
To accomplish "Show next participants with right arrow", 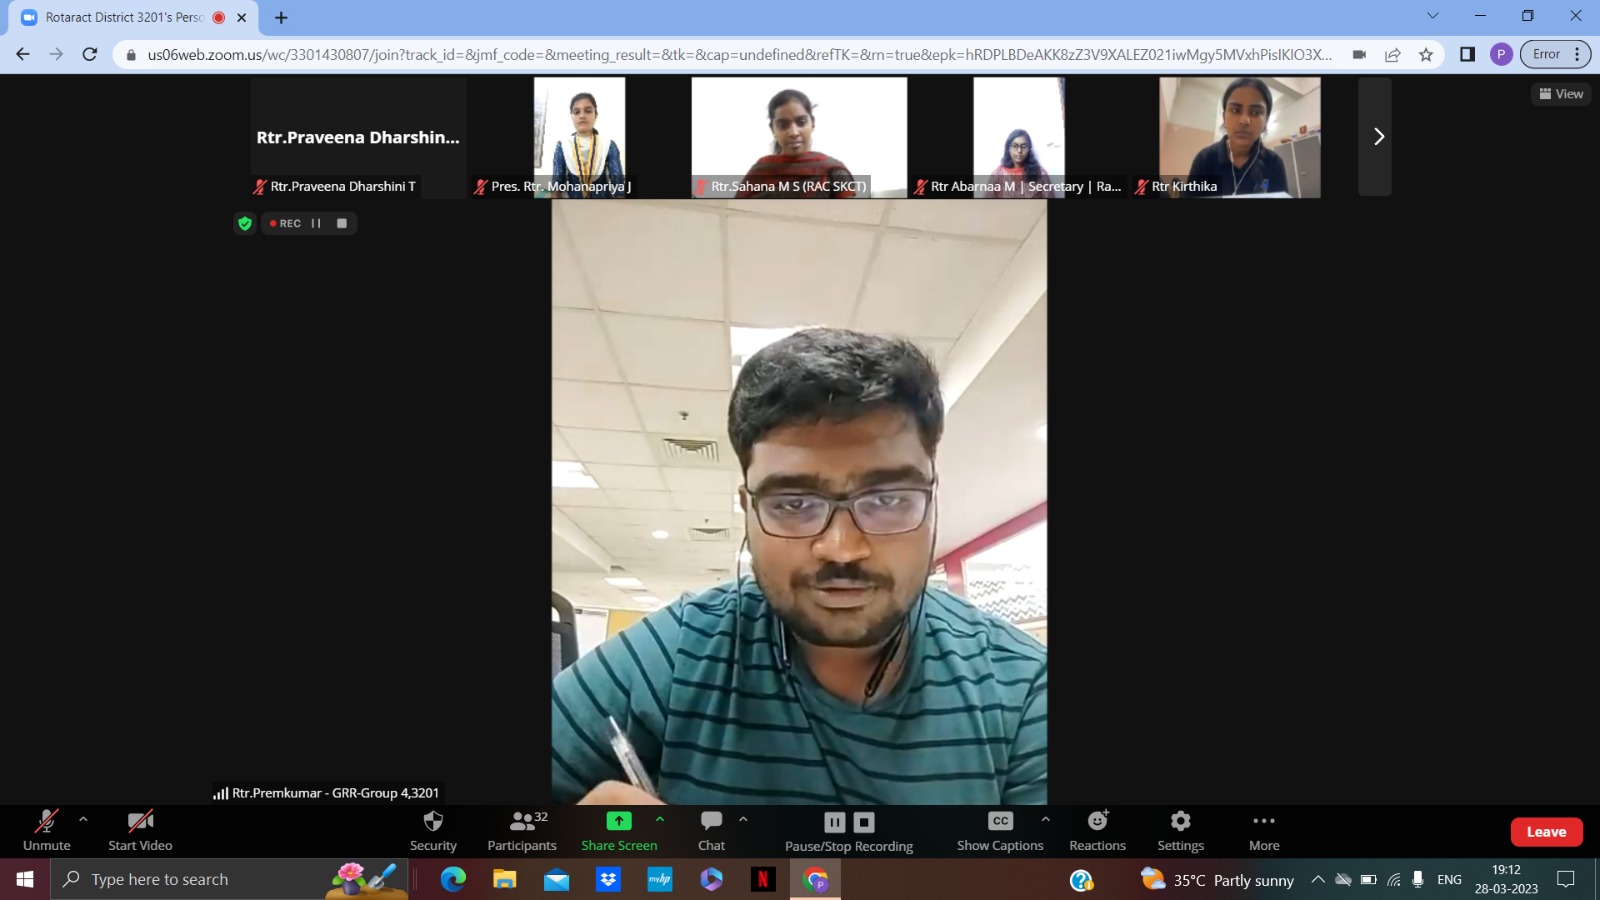I will point(1378,137).
